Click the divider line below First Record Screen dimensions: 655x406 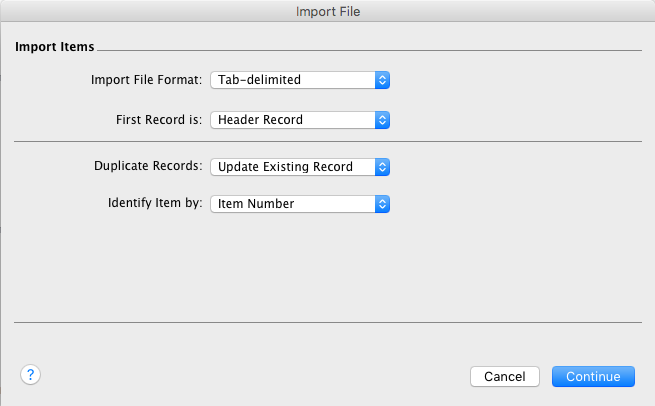coord(328,142)
